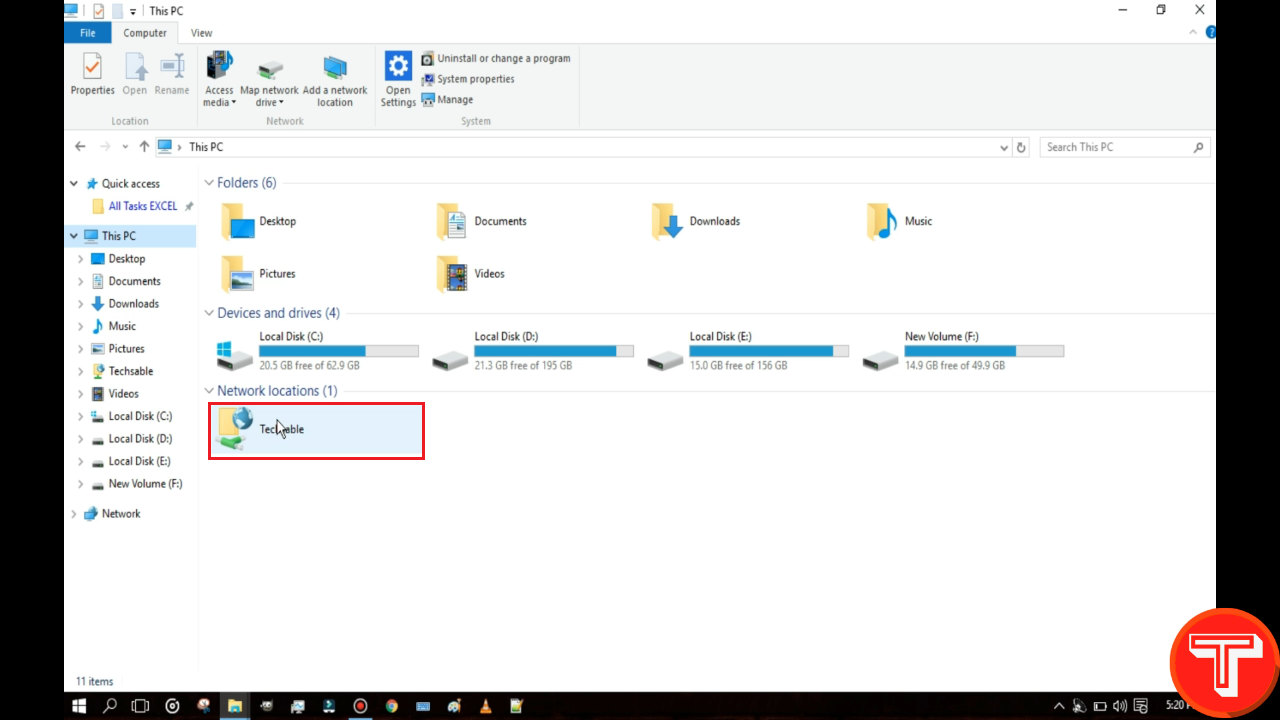The image size is (1280, 720).
Task: Expand Downloads in the navigation tree
Action: pyautogui.click(x=81, y=304)
